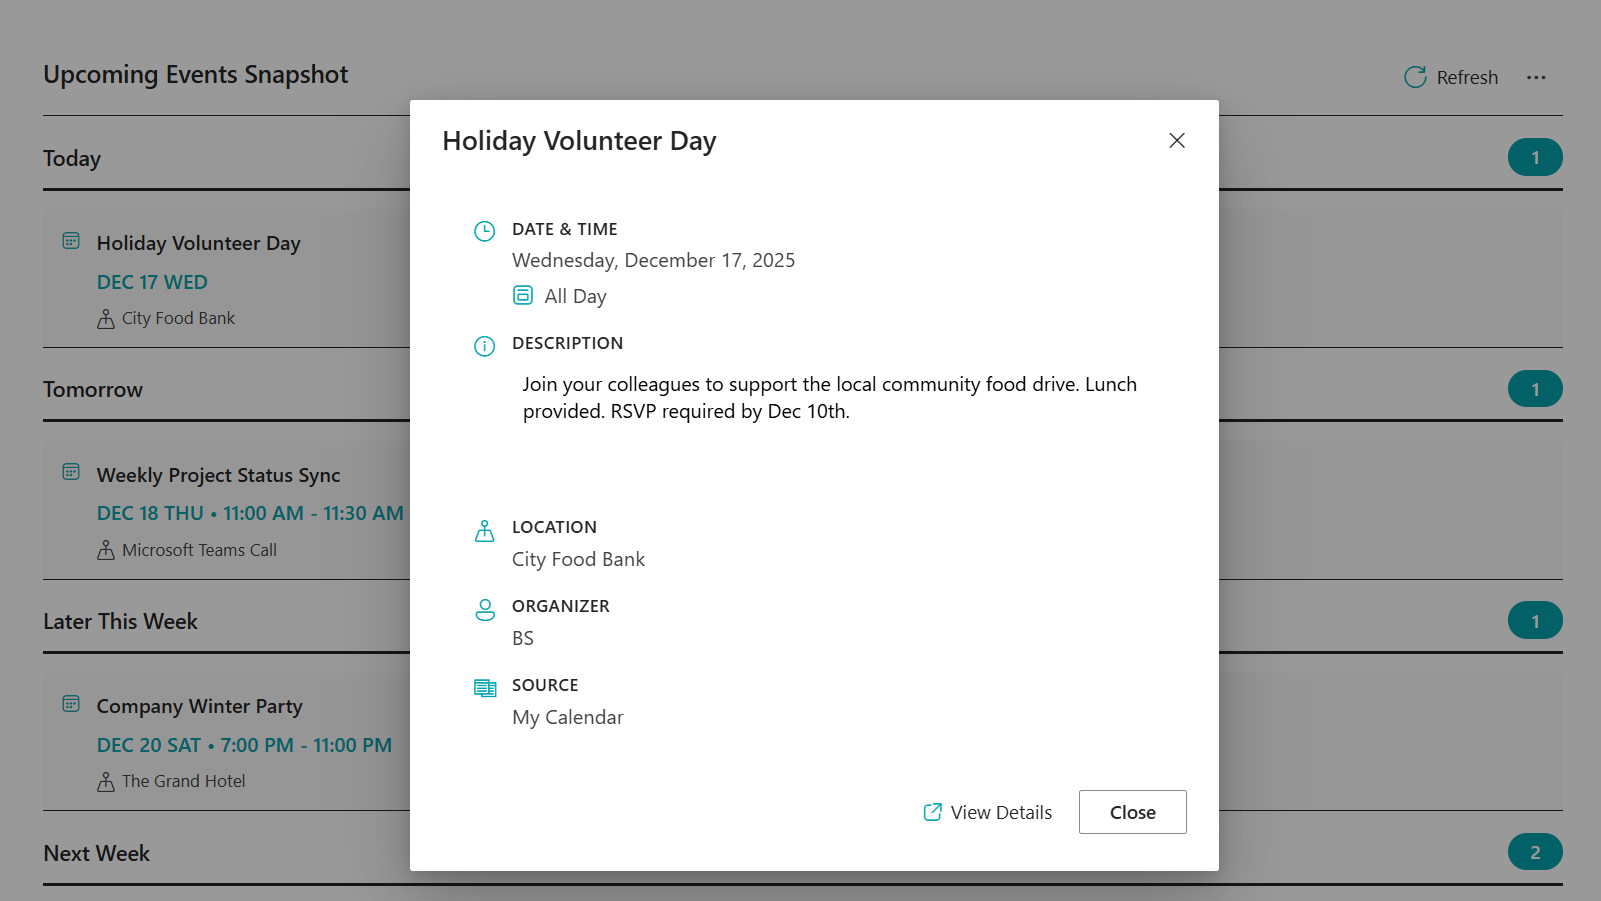
Task: Click the All Day calendar icon
Action: (523, 295)
